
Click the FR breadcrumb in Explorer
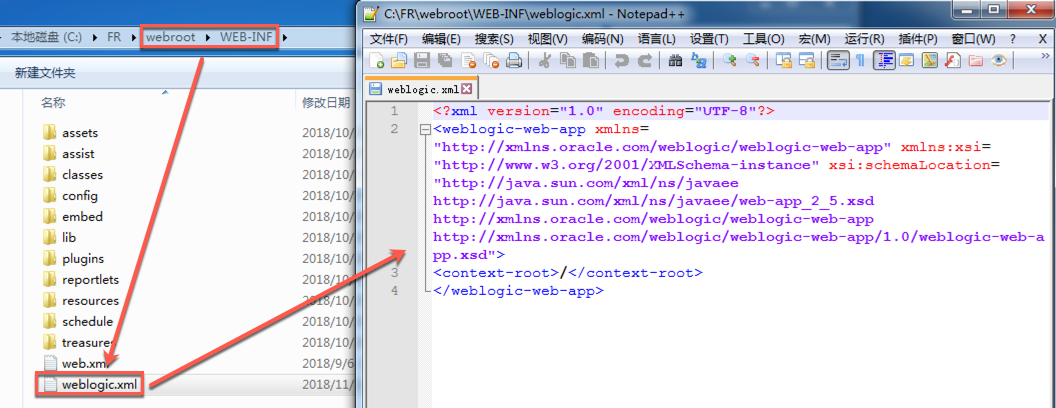click(x=114, y=37)
